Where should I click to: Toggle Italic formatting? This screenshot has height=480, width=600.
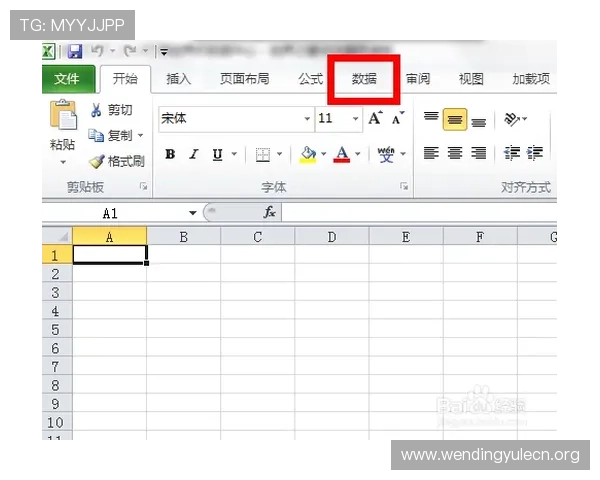coord(194,154)
